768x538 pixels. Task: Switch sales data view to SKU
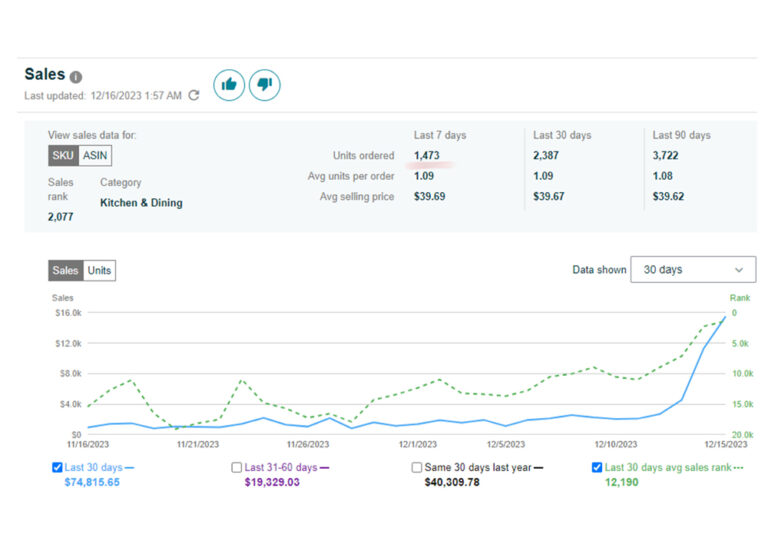tap(63, 155)
